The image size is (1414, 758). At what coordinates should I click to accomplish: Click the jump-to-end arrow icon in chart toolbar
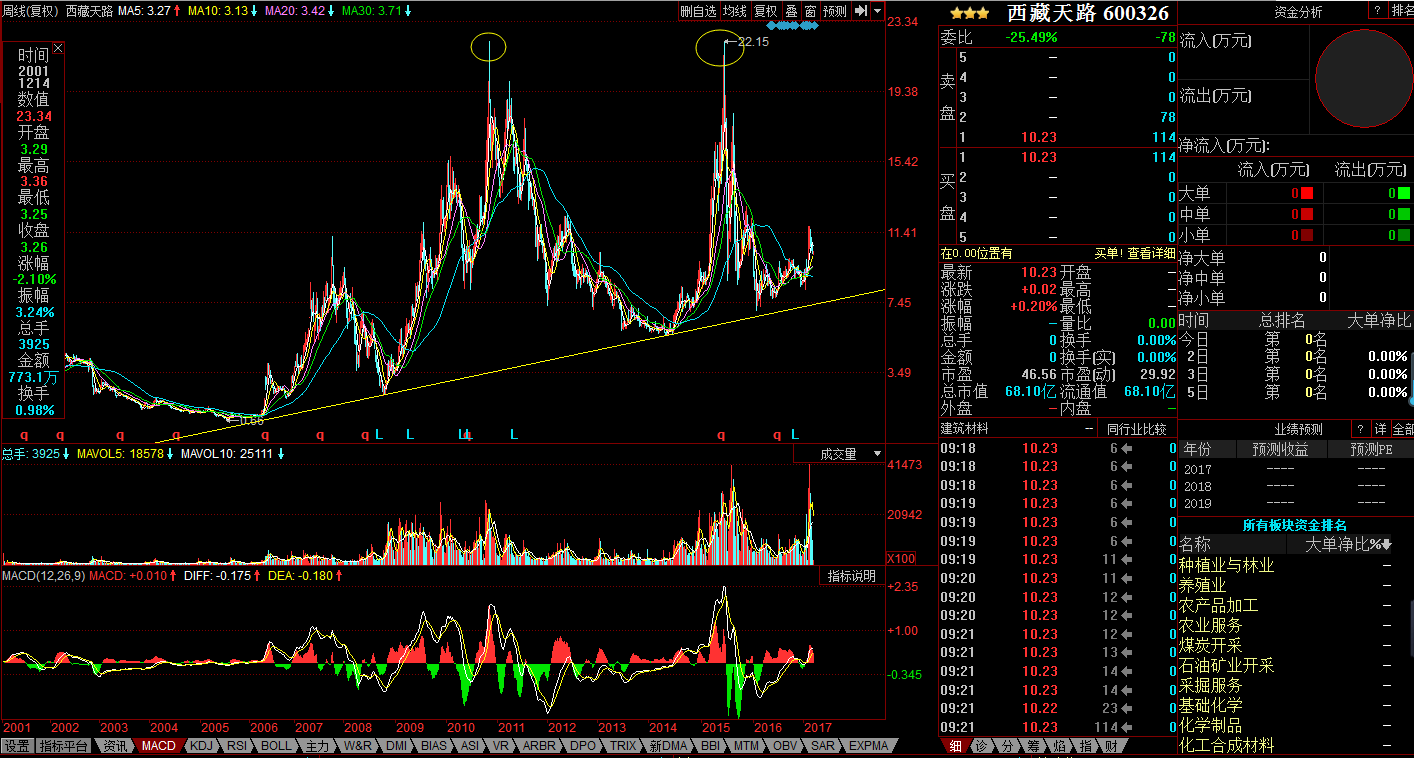click(860, 11)
